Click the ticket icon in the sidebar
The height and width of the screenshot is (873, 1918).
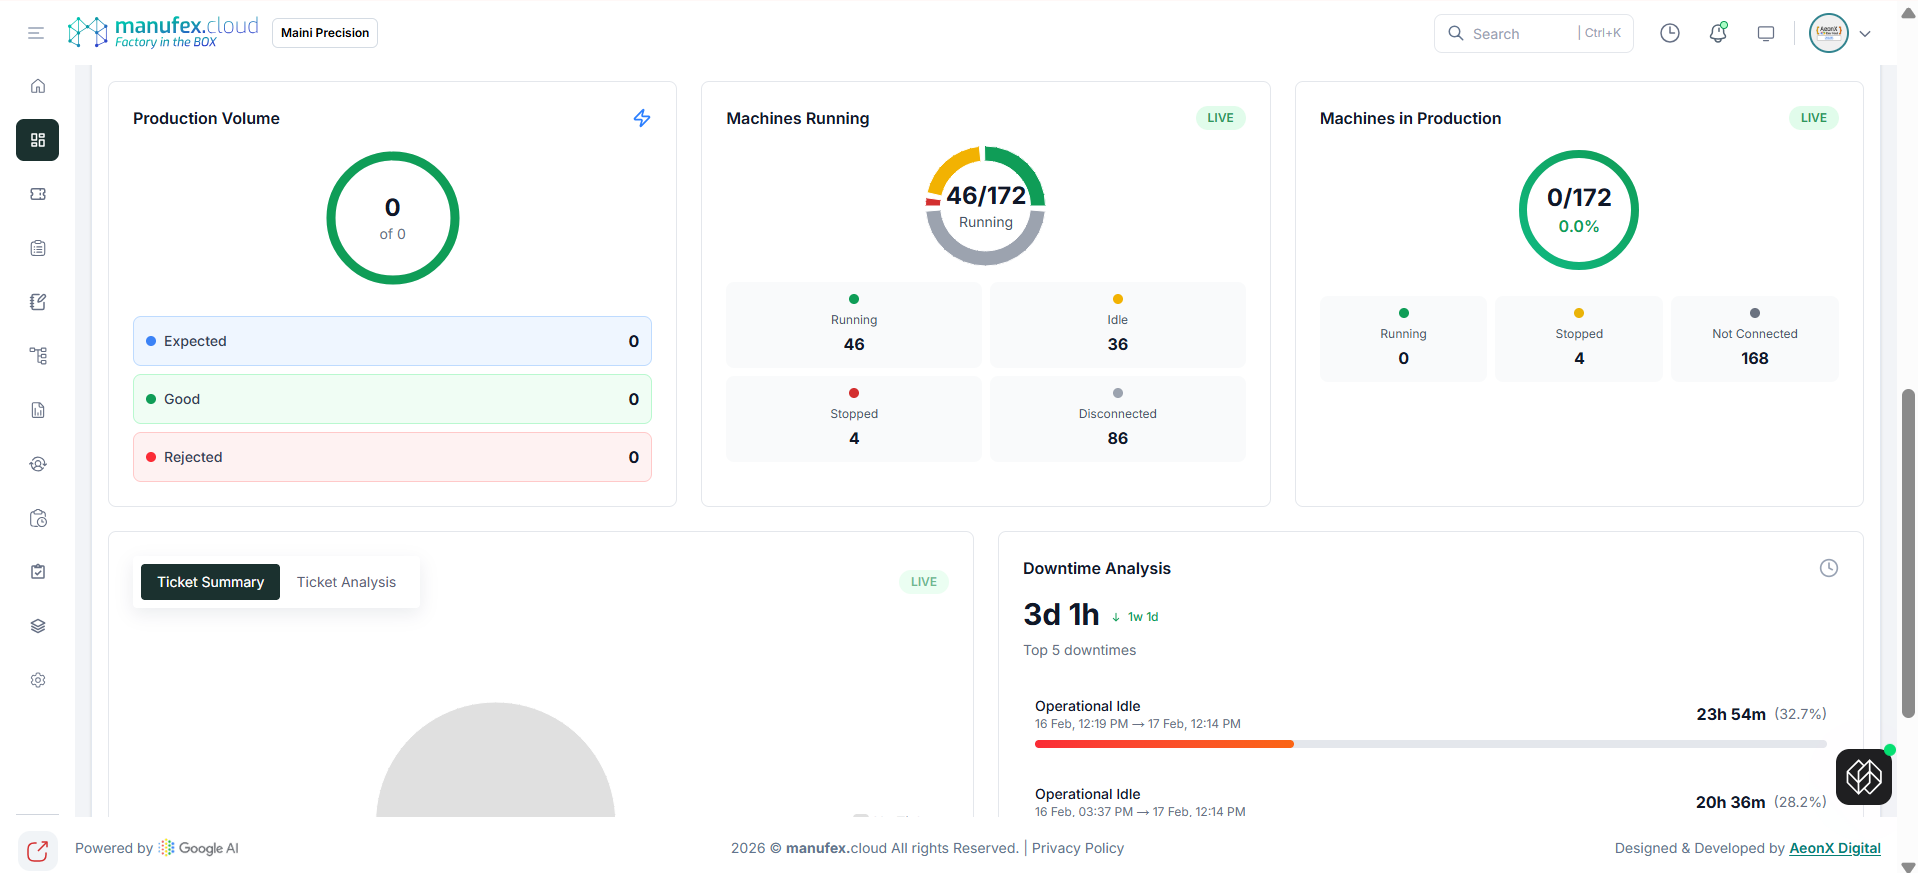[38, 194]
